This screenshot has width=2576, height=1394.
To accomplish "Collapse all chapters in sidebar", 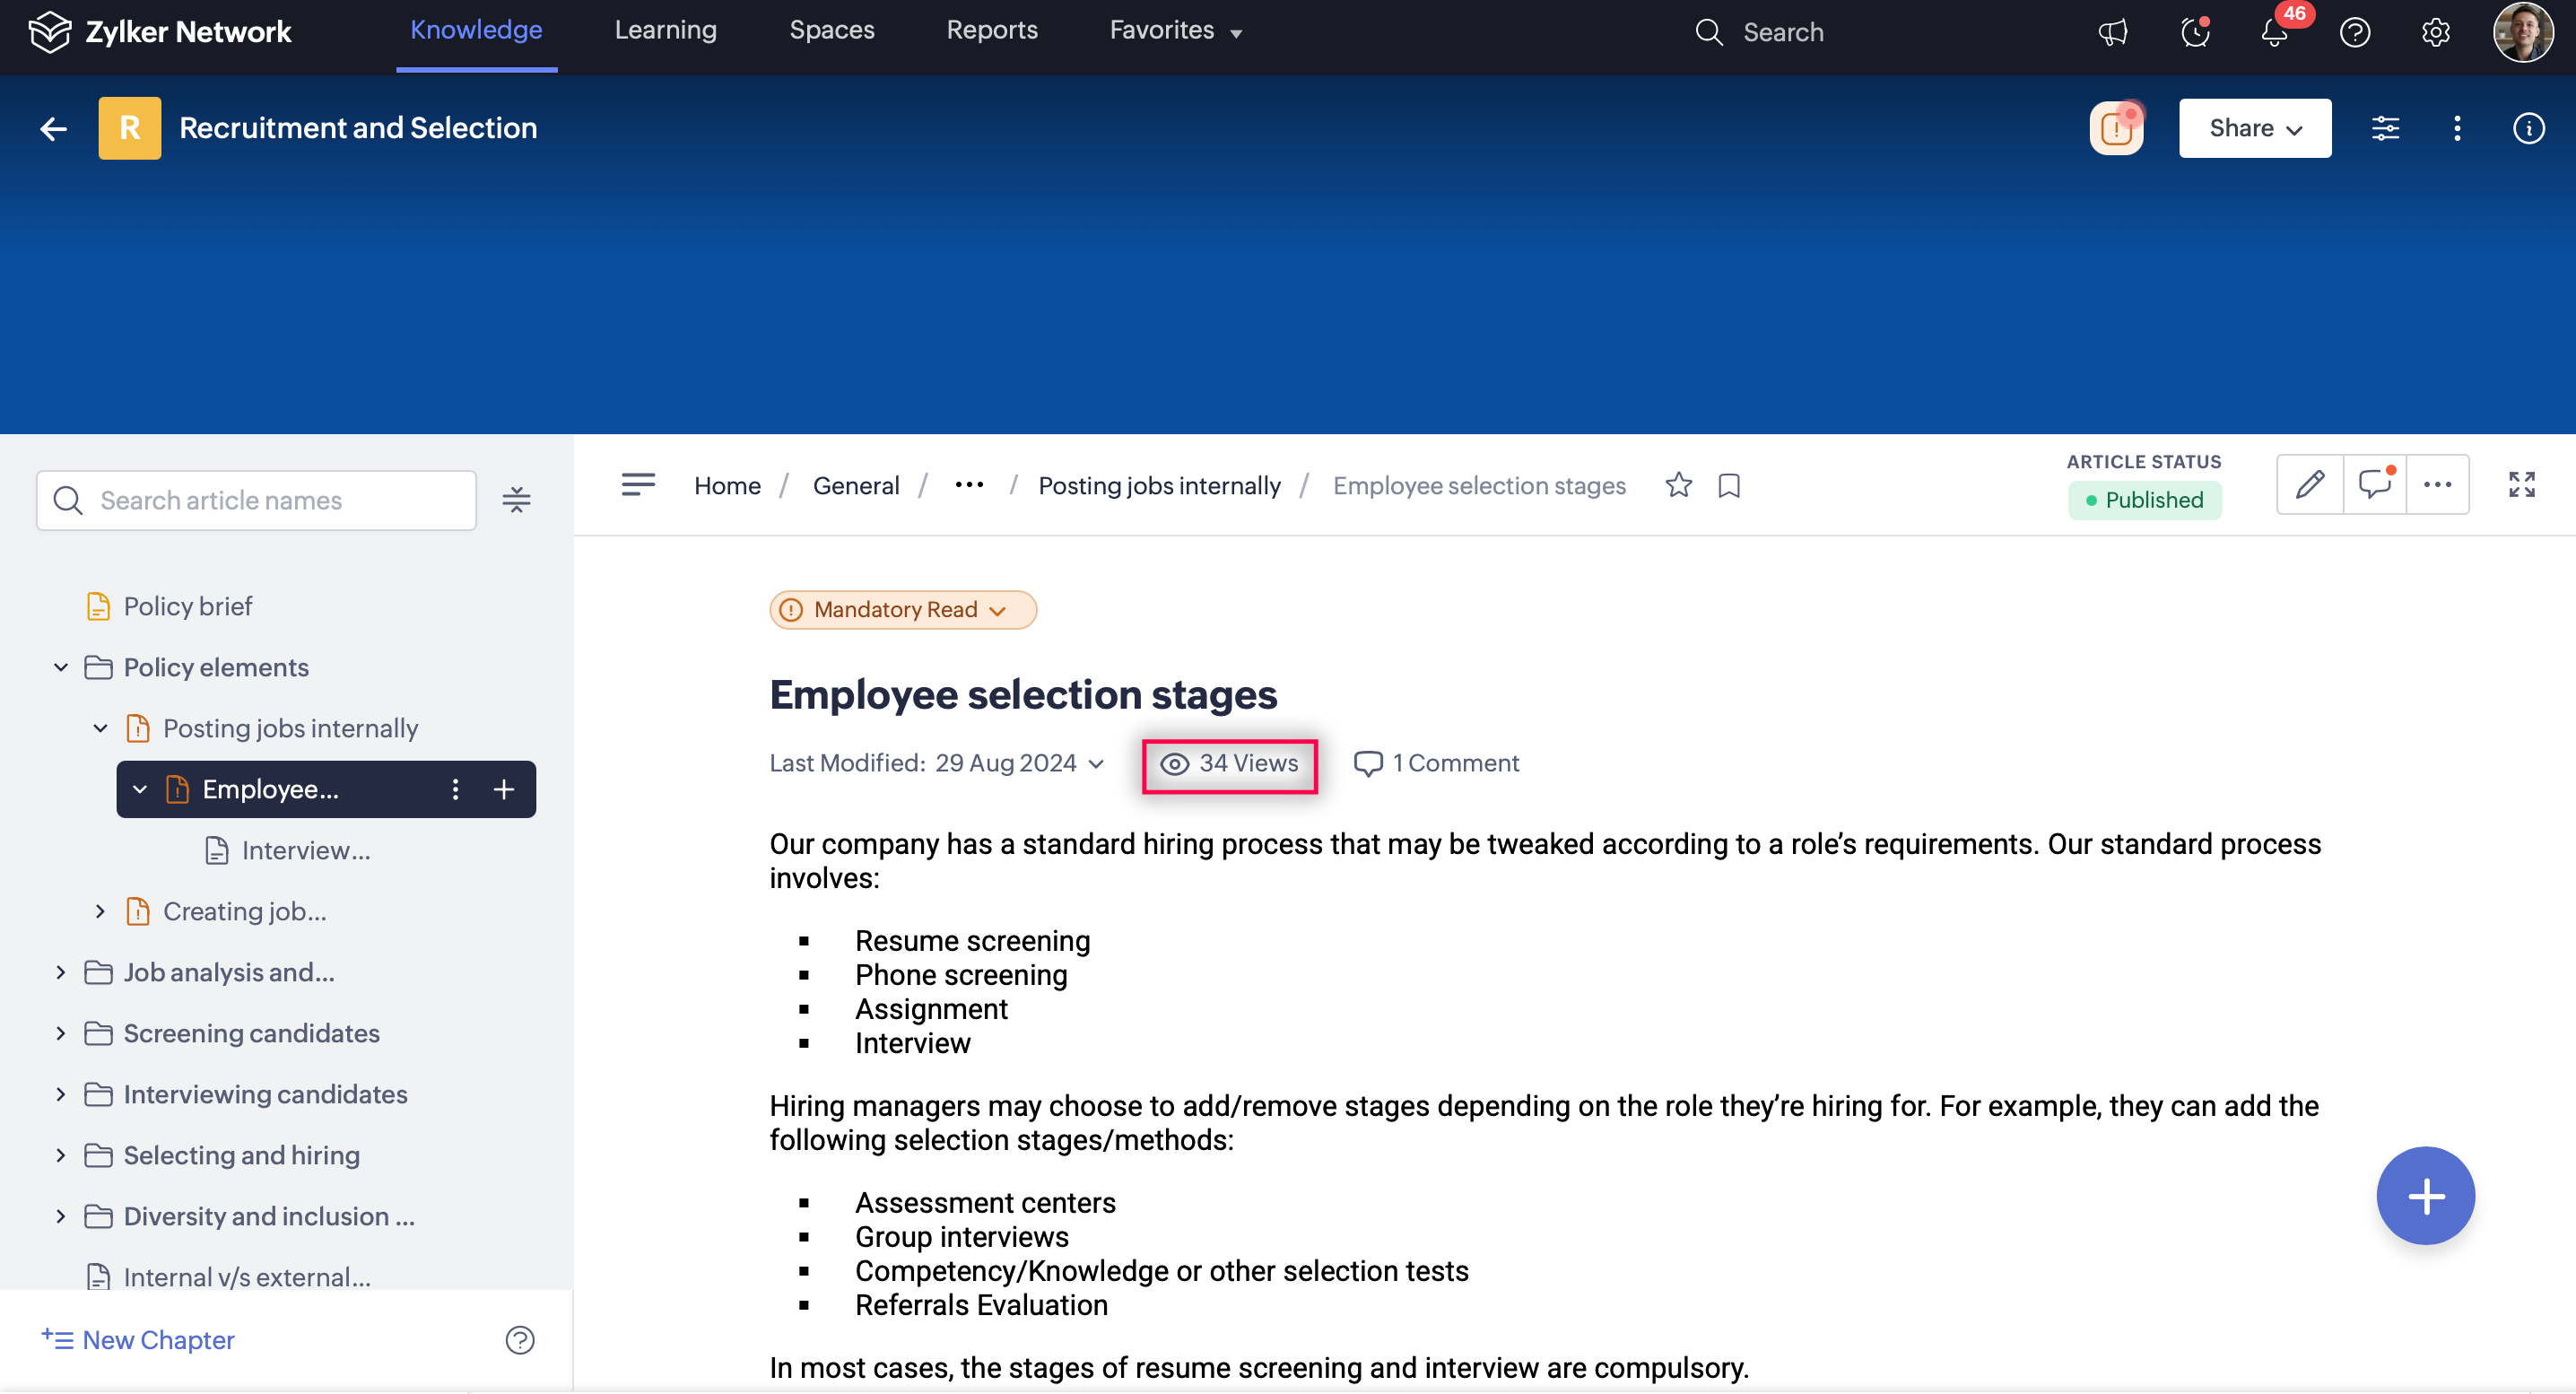I will (x=516, y=500).
